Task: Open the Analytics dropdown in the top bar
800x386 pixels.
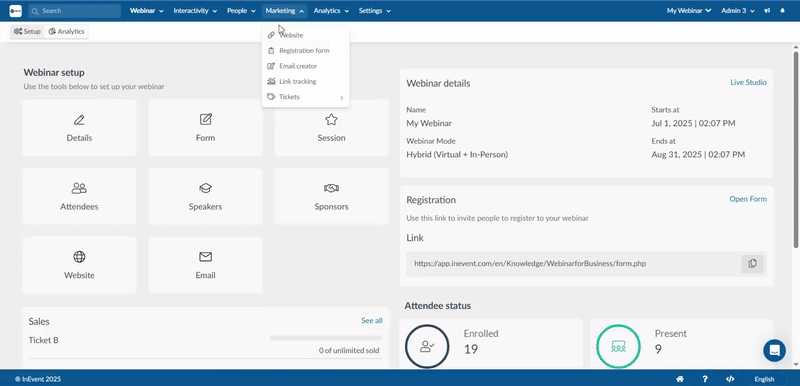Action: (x=331, y=11)
